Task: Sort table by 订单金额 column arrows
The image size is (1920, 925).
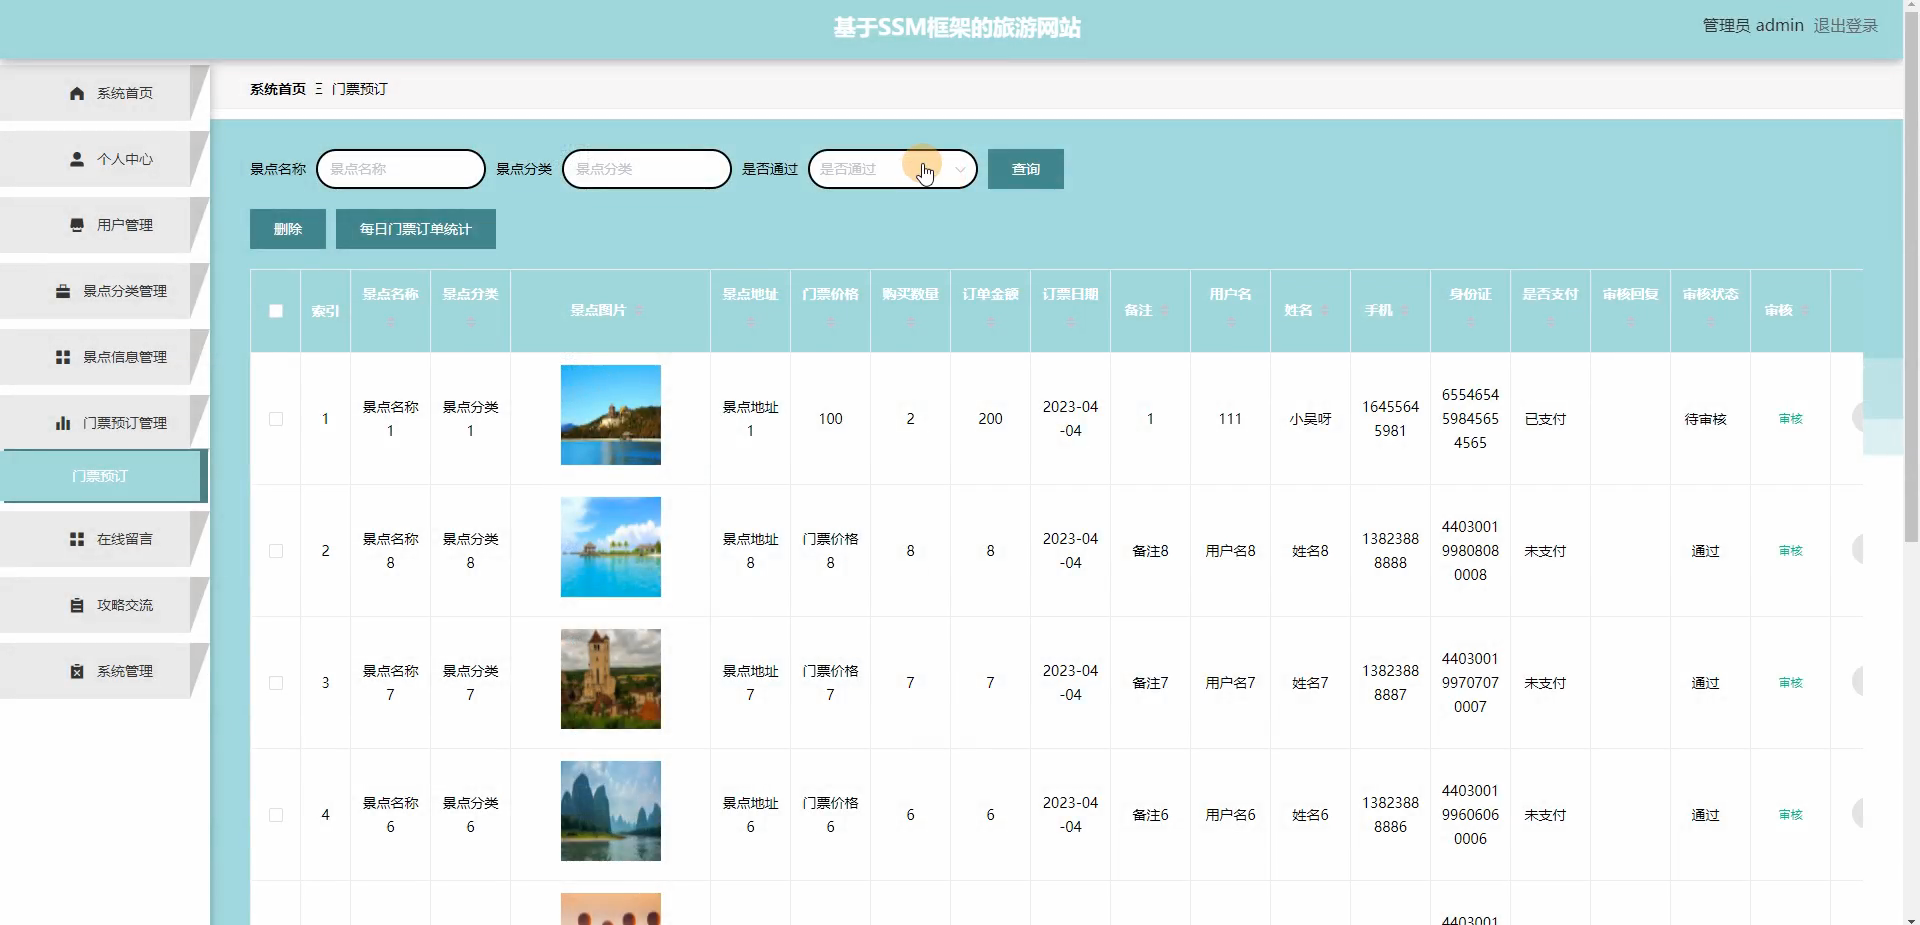Action: click(x=990, y=322)
